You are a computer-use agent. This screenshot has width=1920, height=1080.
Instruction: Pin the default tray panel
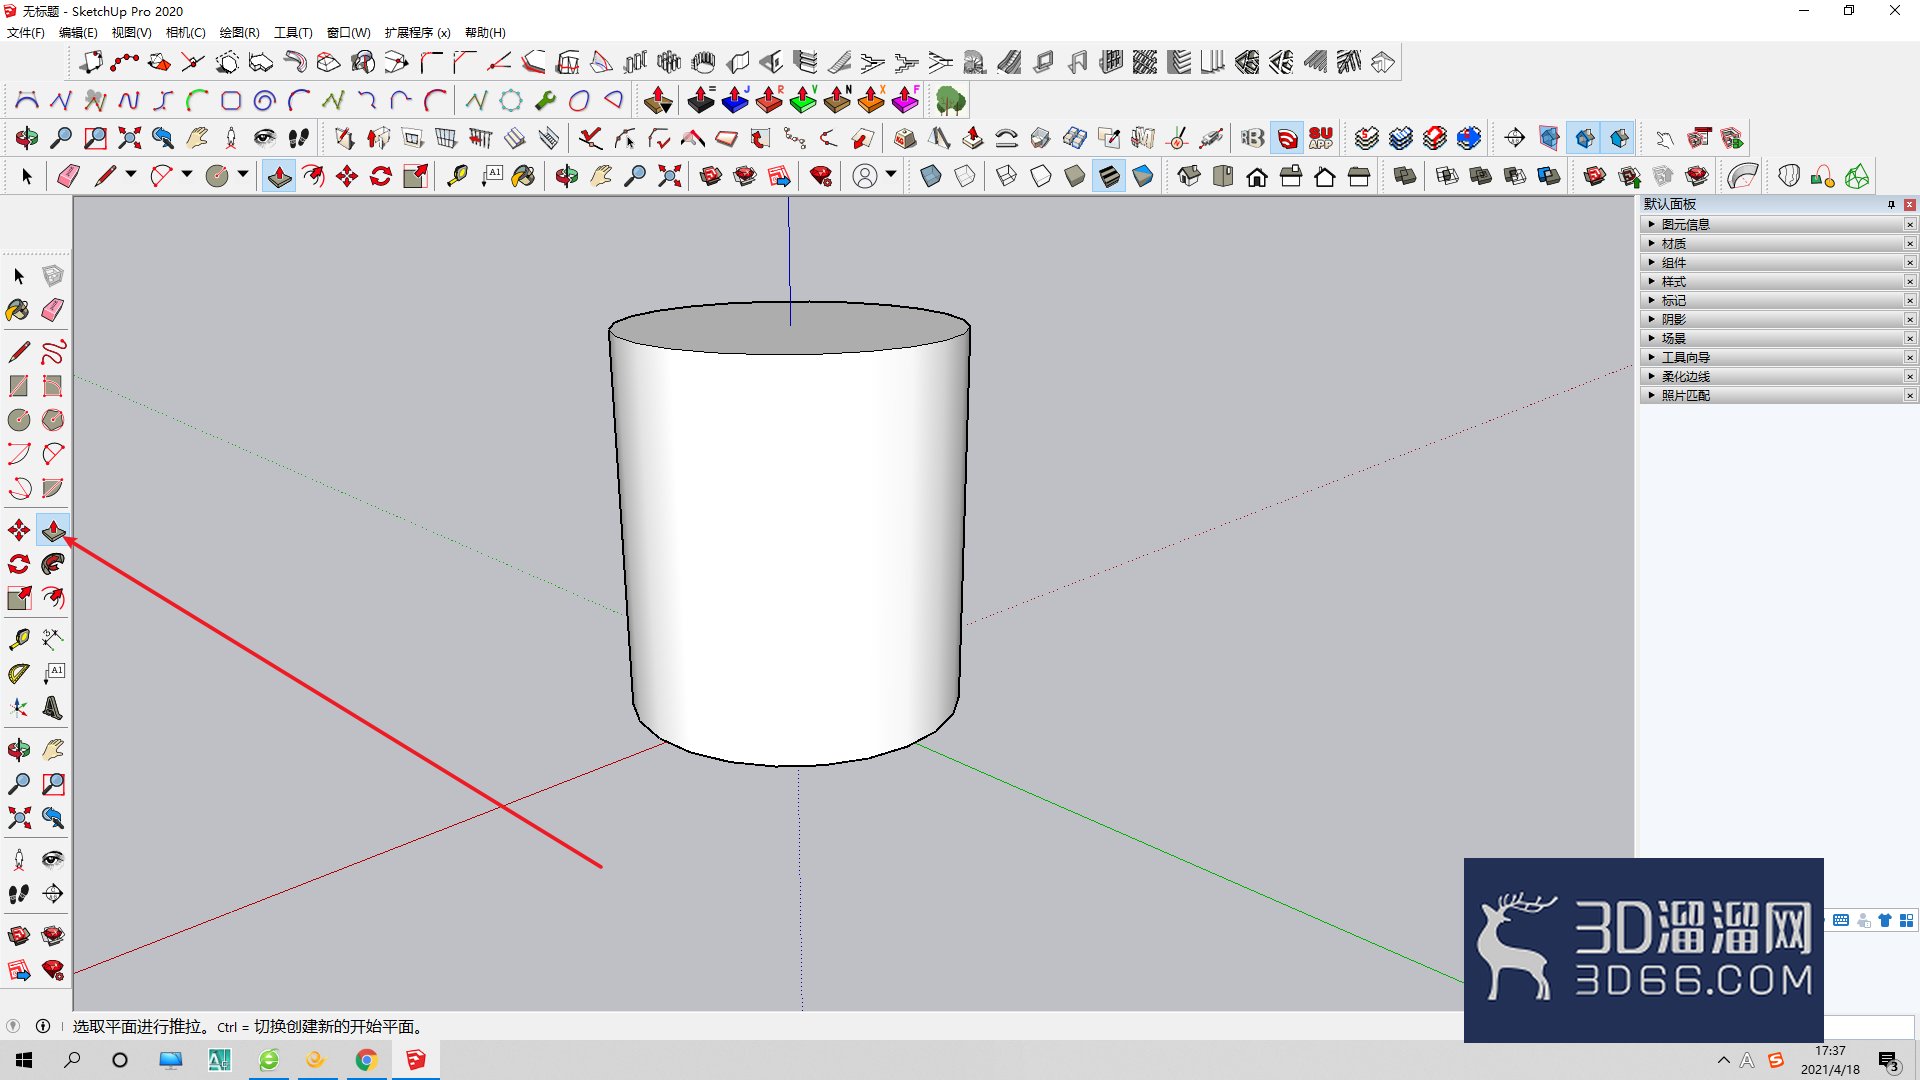click(x=1891, y=204)
